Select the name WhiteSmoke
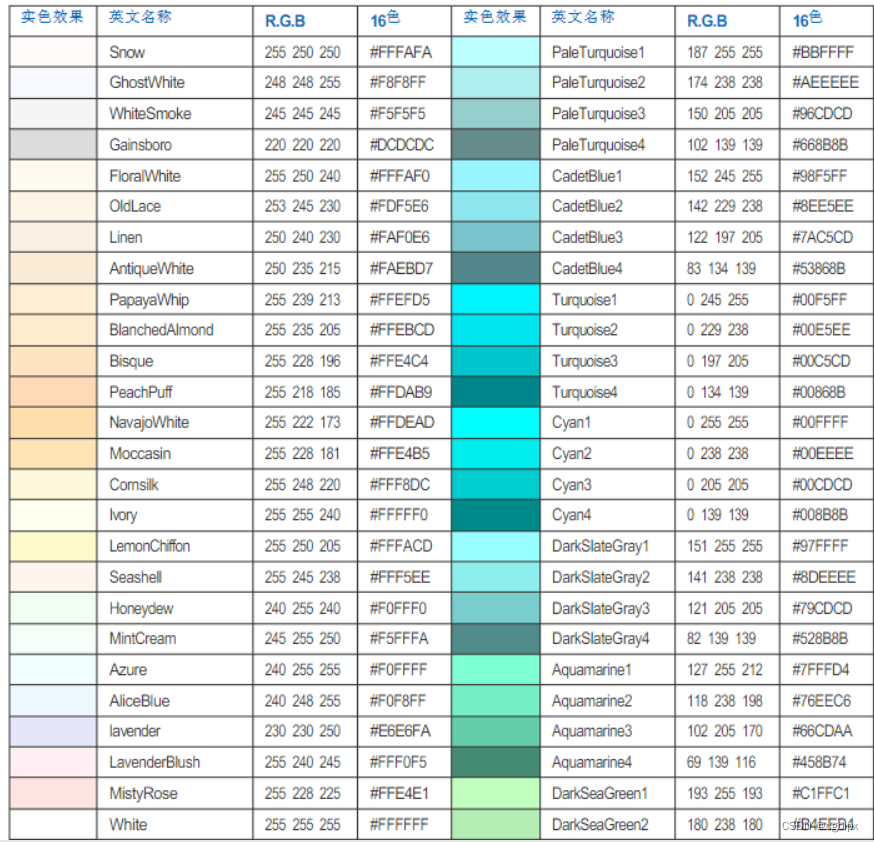 pos(150,114)
